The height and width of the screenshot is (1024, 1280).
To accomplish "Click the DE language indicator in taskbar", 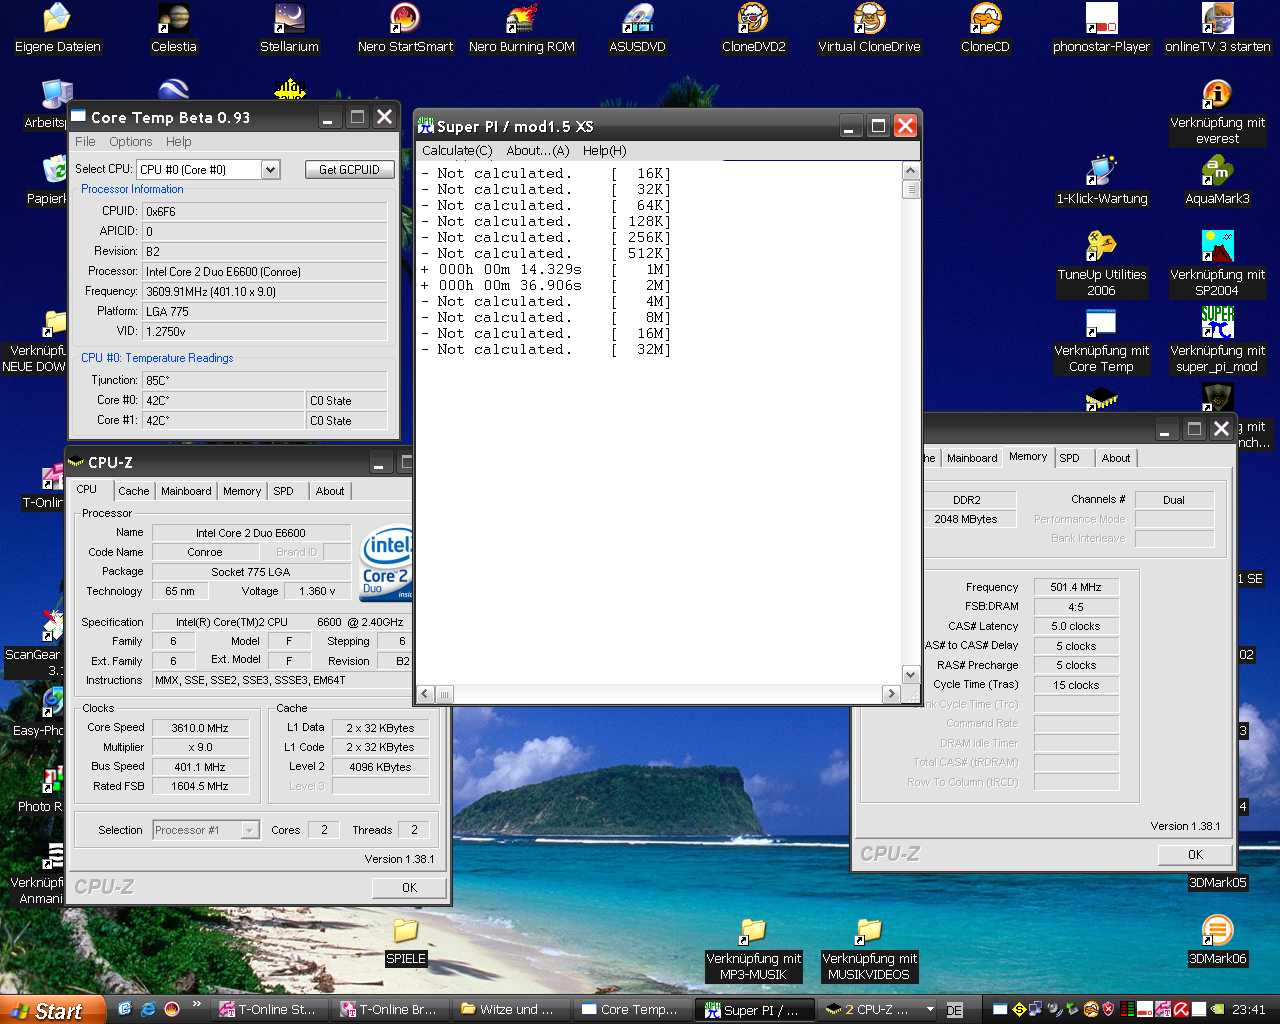I will (x=954, y=1010).
